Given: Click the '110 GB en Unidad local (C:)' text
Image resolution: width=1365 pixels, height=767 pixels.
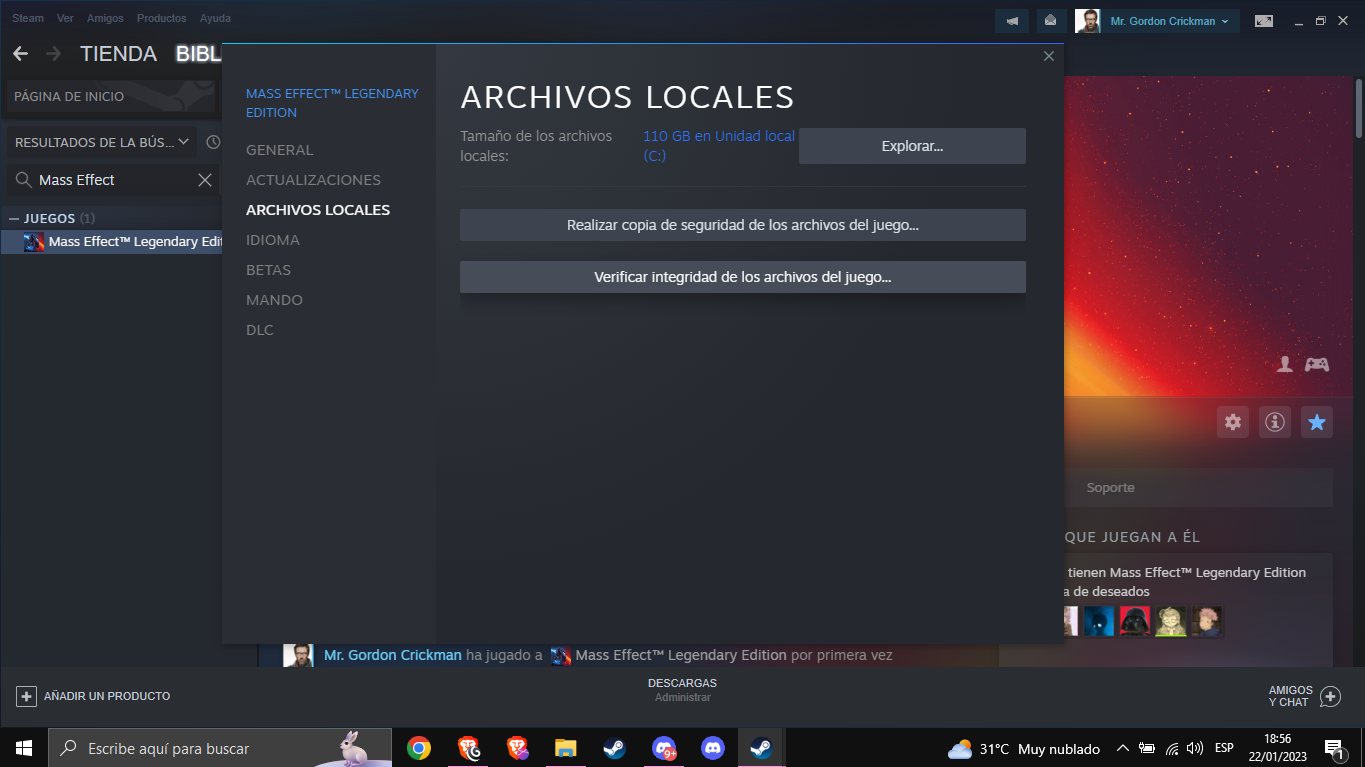Looking at the screenshot, I should point(719,146).
